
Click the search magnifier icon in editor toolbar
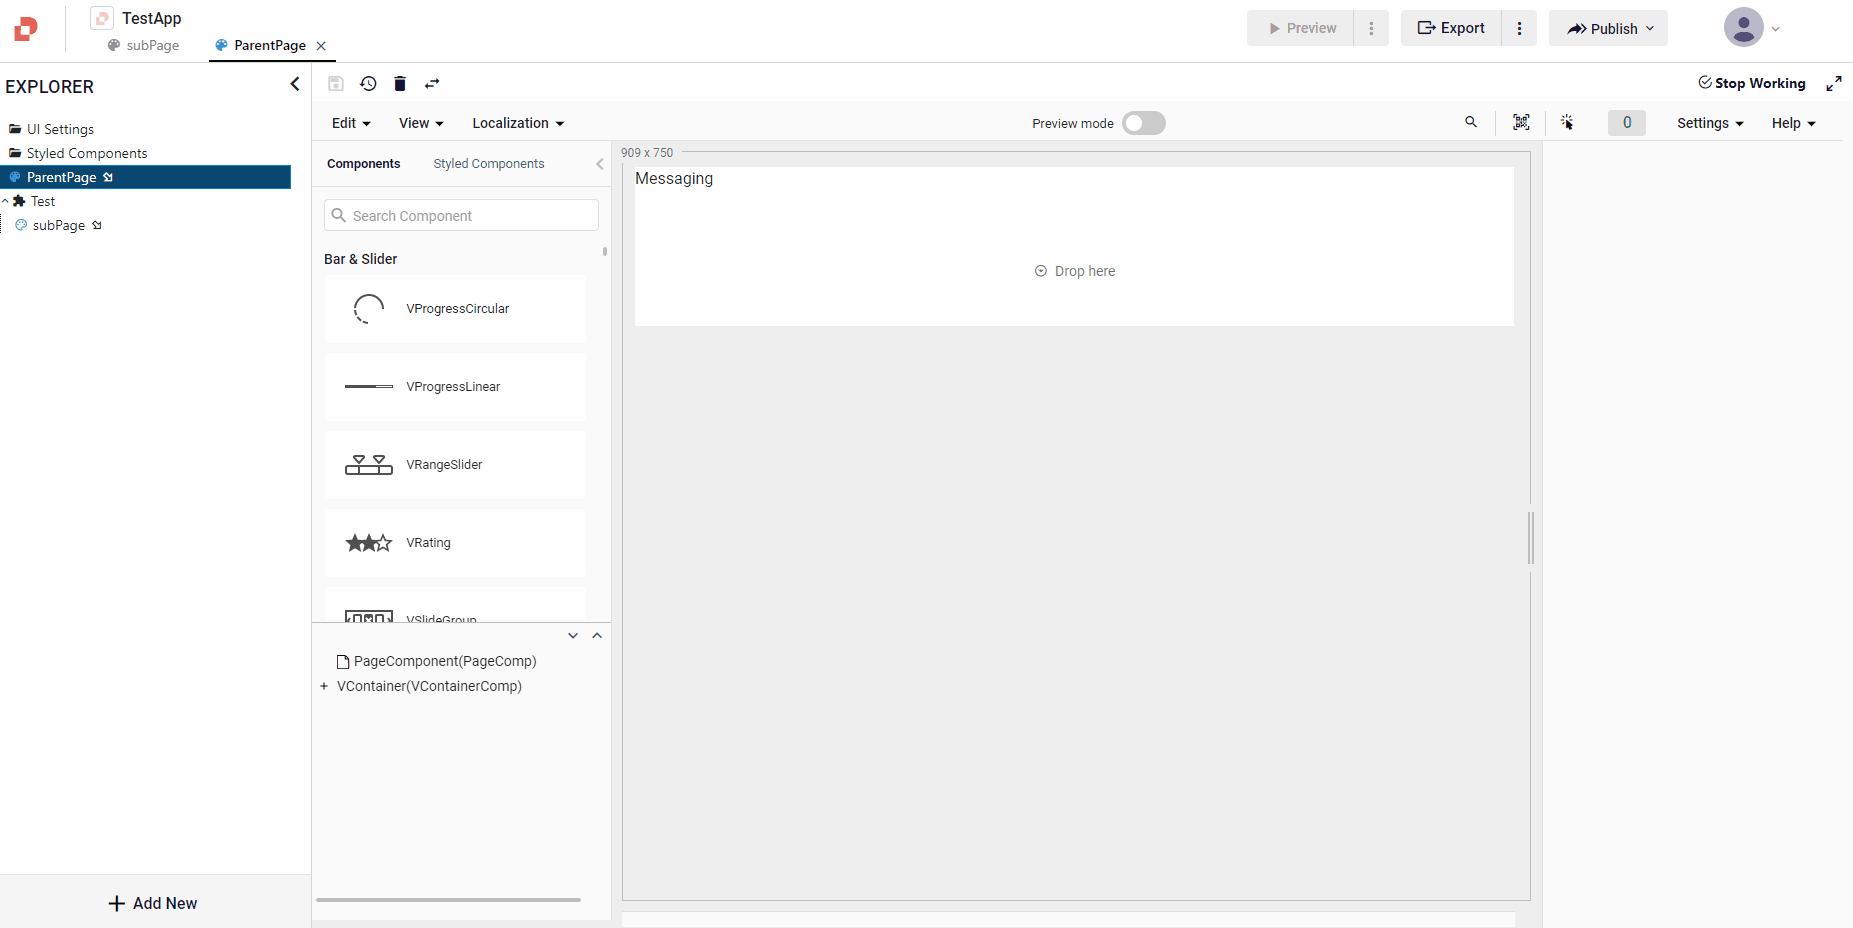[1471, 122]
